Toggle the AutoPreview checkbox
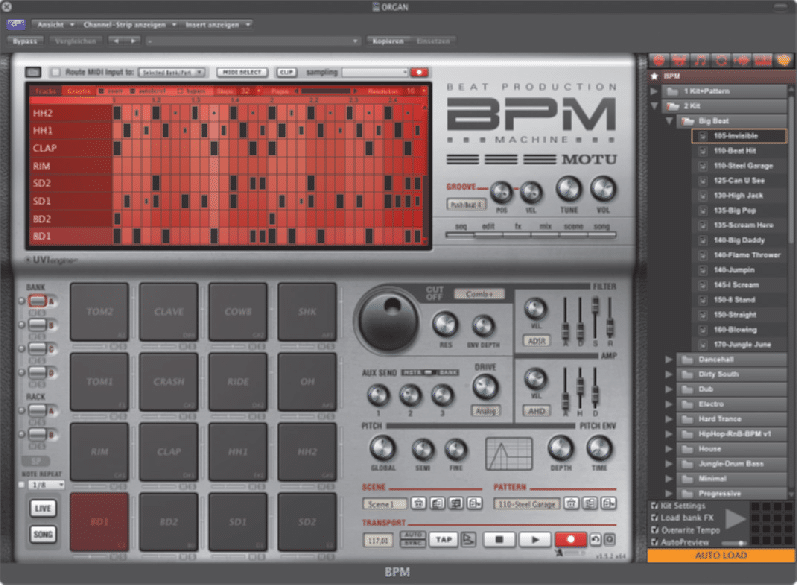The height and width of the screenshot is (585, 797). point(655,542)
